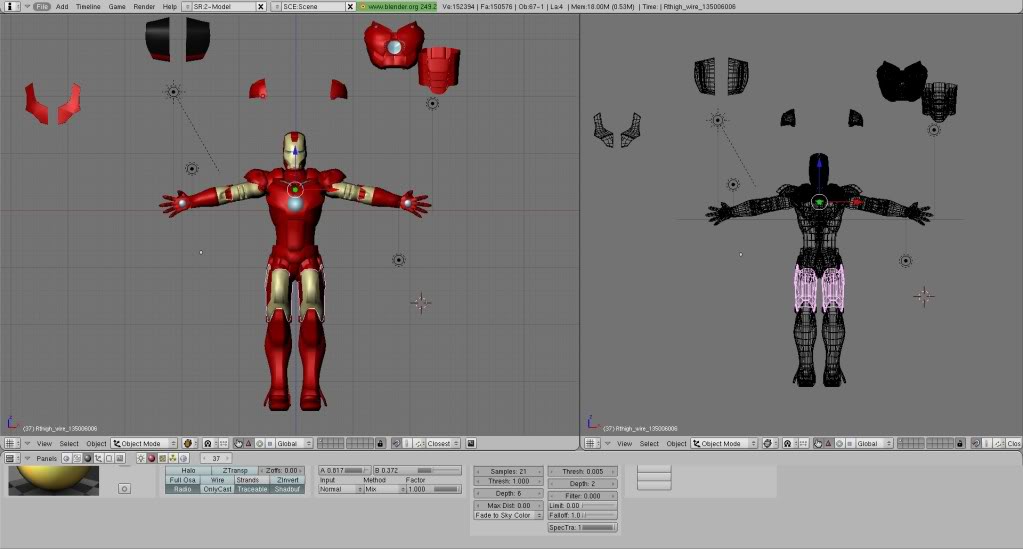Toggle the Wire material option

click(x=217, y=480)
